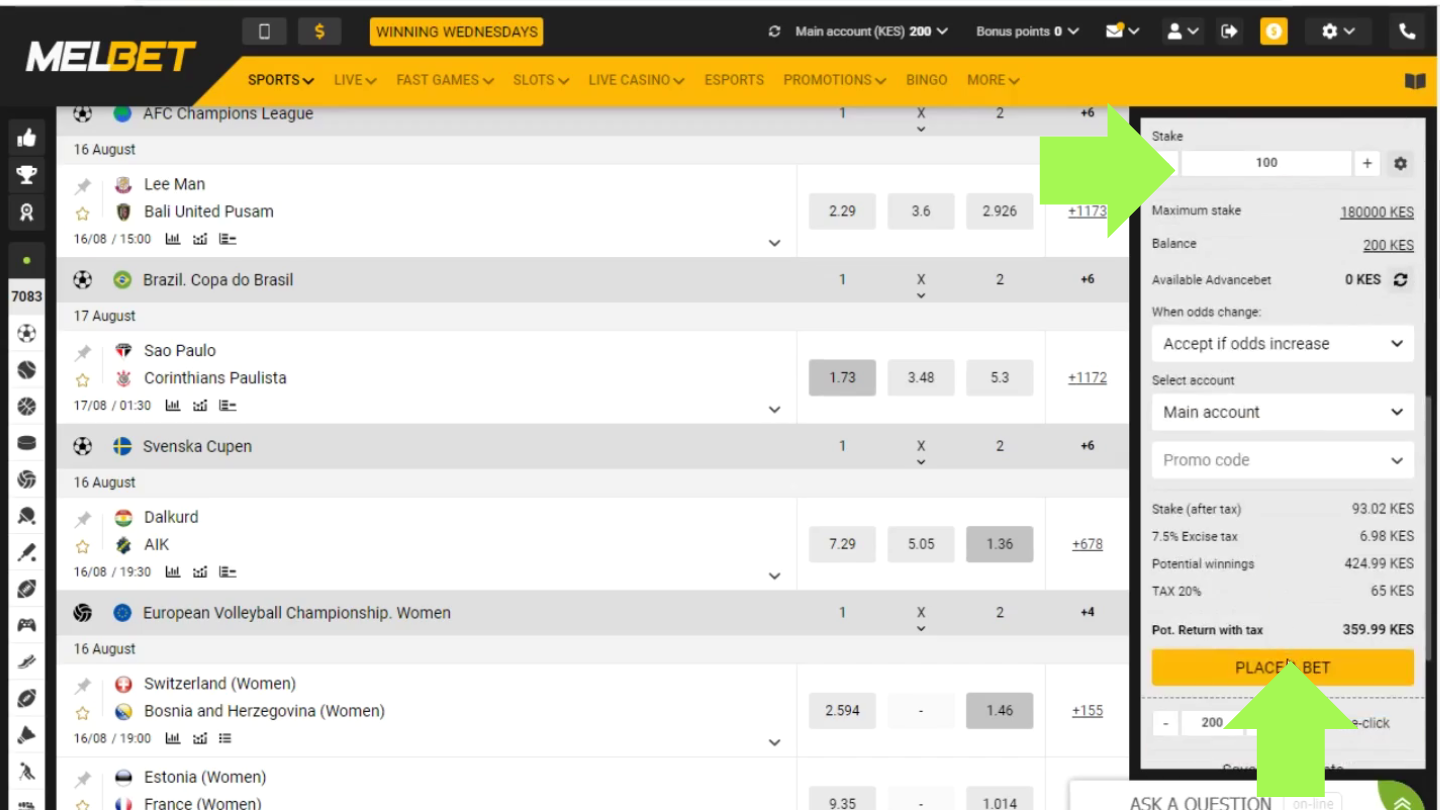Select the ice hockey puck sidebar icon

[27, 443]
